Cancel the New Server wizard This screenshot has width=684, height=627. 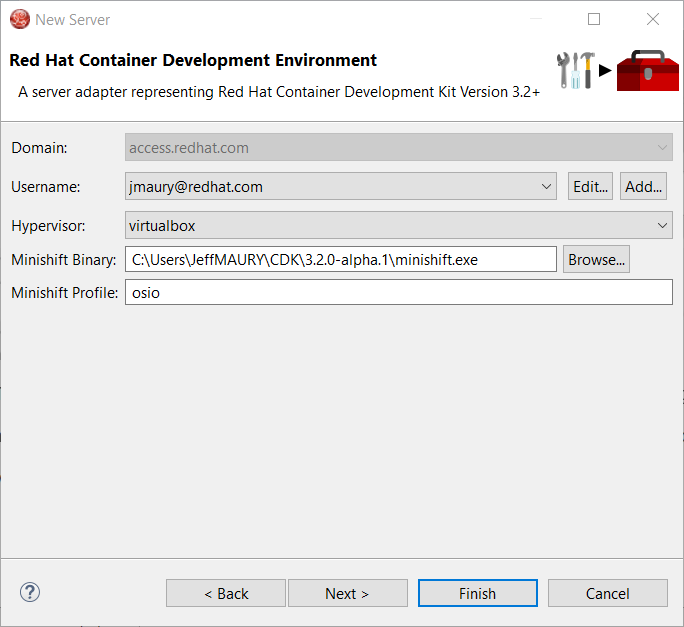coord(607,593)
